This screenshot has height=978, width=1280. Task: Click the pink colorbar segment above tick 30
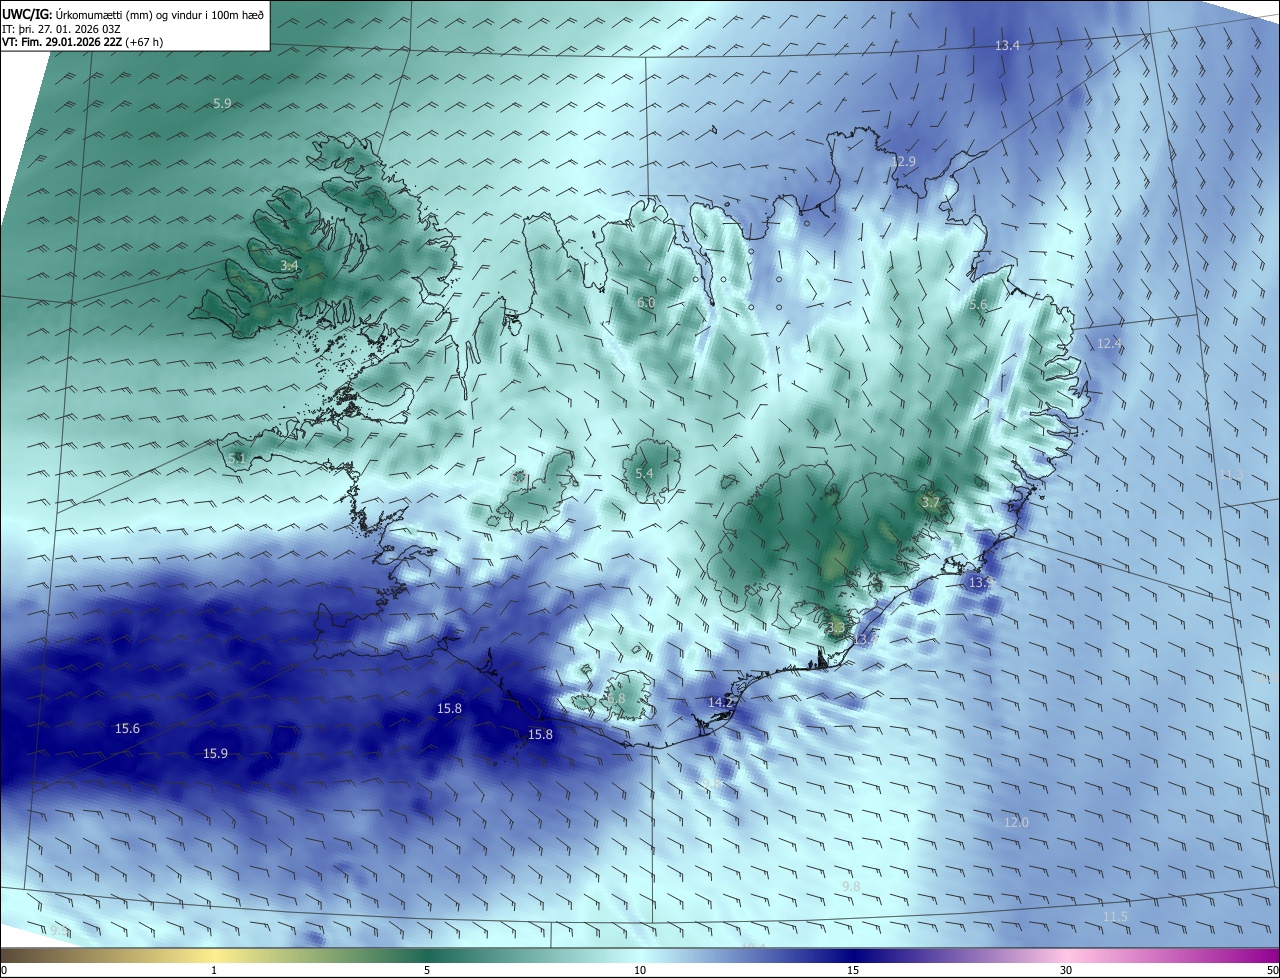point(1066,955)
